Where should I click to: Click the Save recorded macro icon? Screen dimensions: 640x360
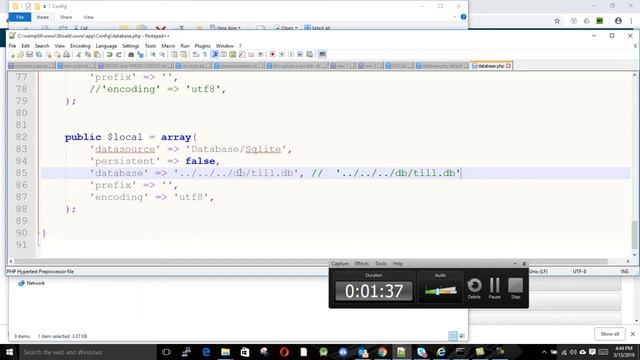310,55
